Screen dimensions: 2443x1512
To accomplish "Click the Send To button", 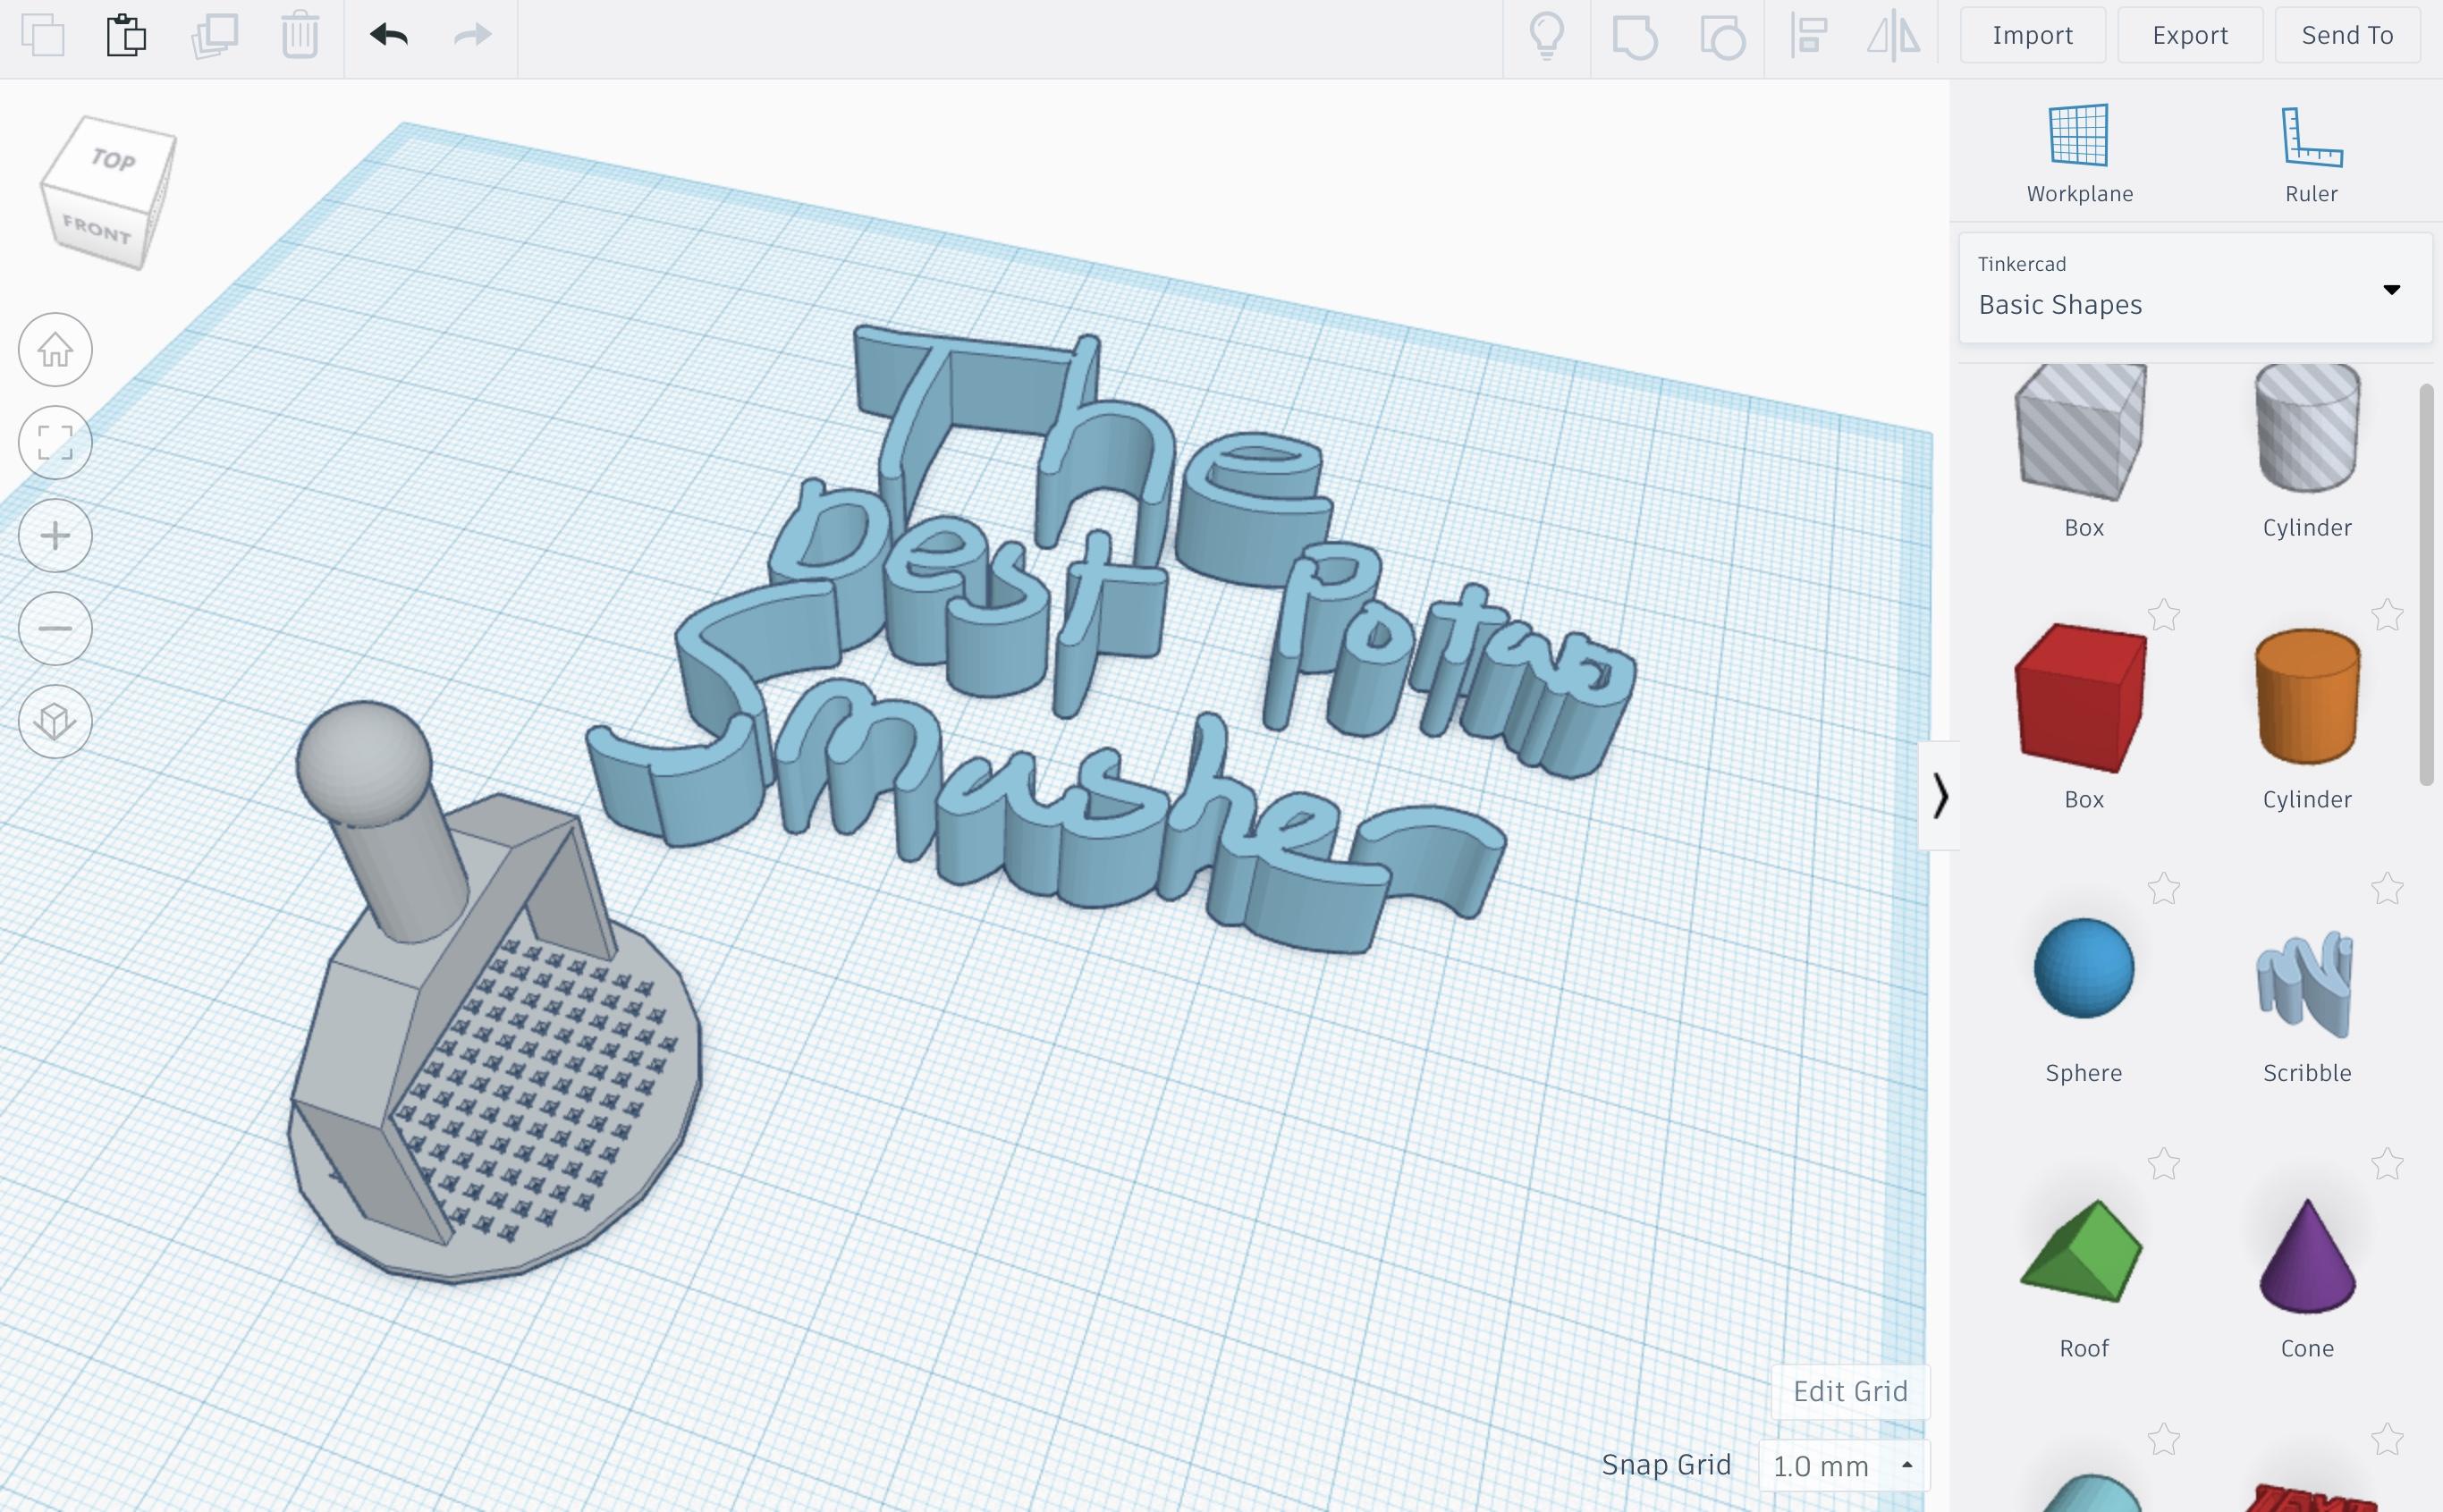I will [x=2347, y=35].
